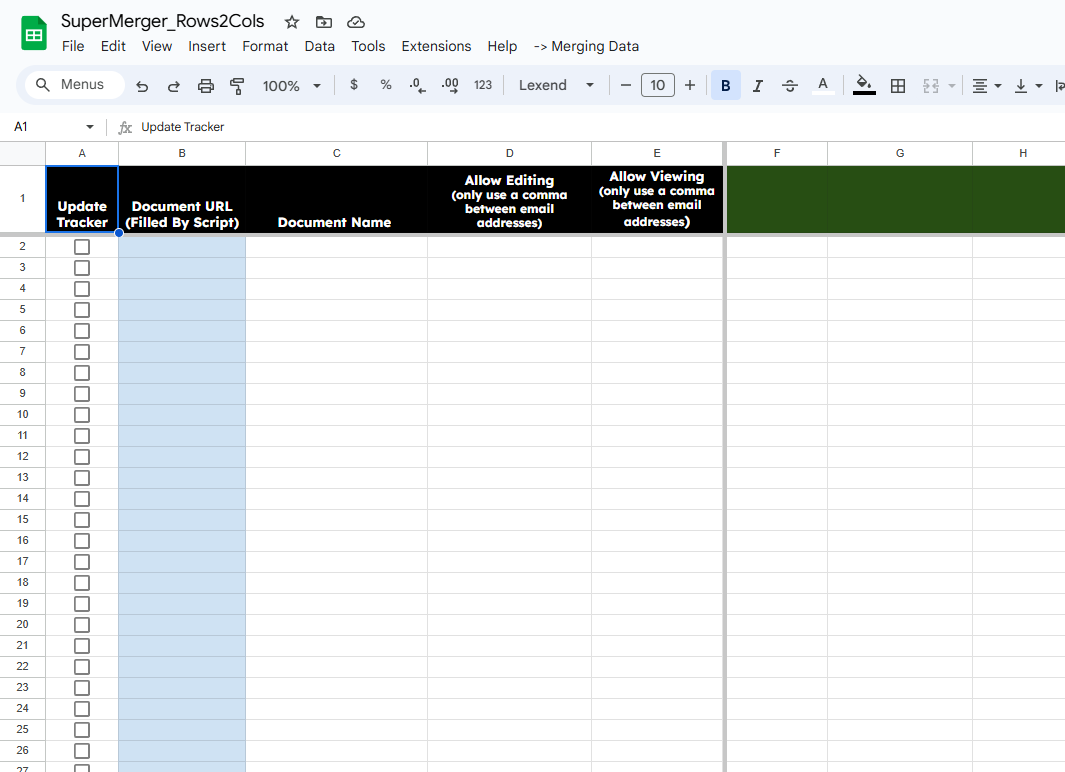Increase decimal places
This screenshot has width=1065, height=772.
450,86
